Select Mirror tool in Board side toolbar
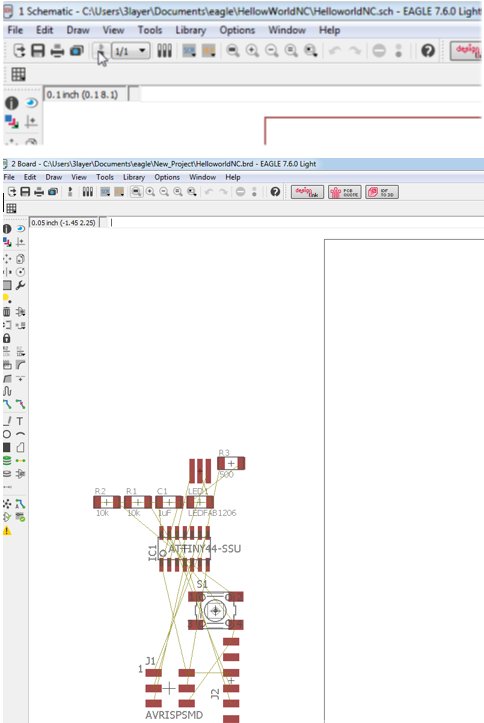The height and width of the screenshot is (723, 484). point(7,272)
